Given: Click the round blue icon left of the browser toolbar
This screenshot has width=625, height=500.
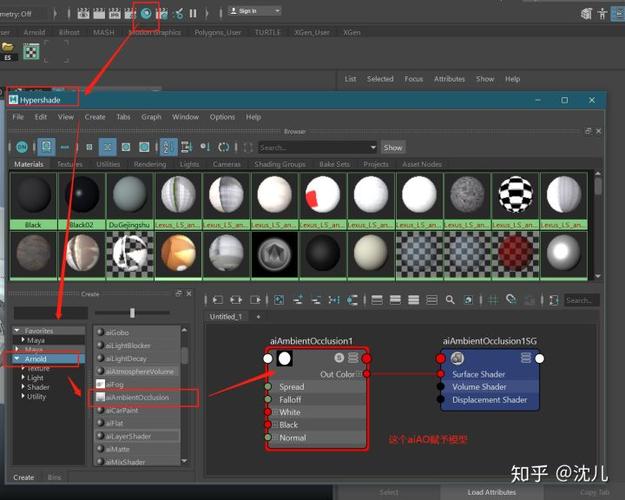Looking at the screenshot, I should (x=21, y=147).
